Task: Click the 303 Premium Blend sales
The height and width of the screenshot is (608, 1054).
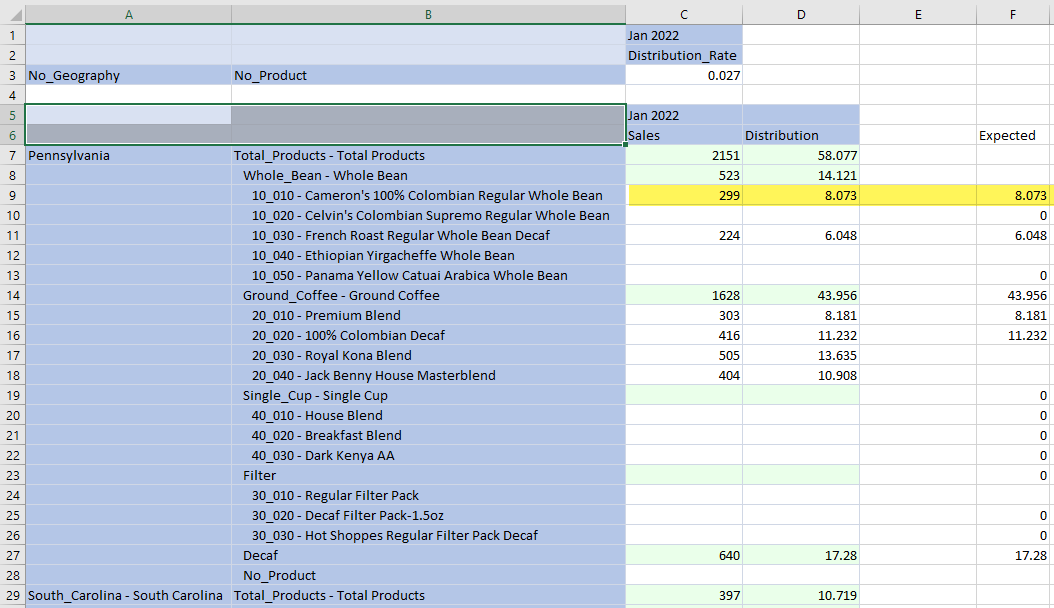Action: pyautogui.click(x=684, y=315)
